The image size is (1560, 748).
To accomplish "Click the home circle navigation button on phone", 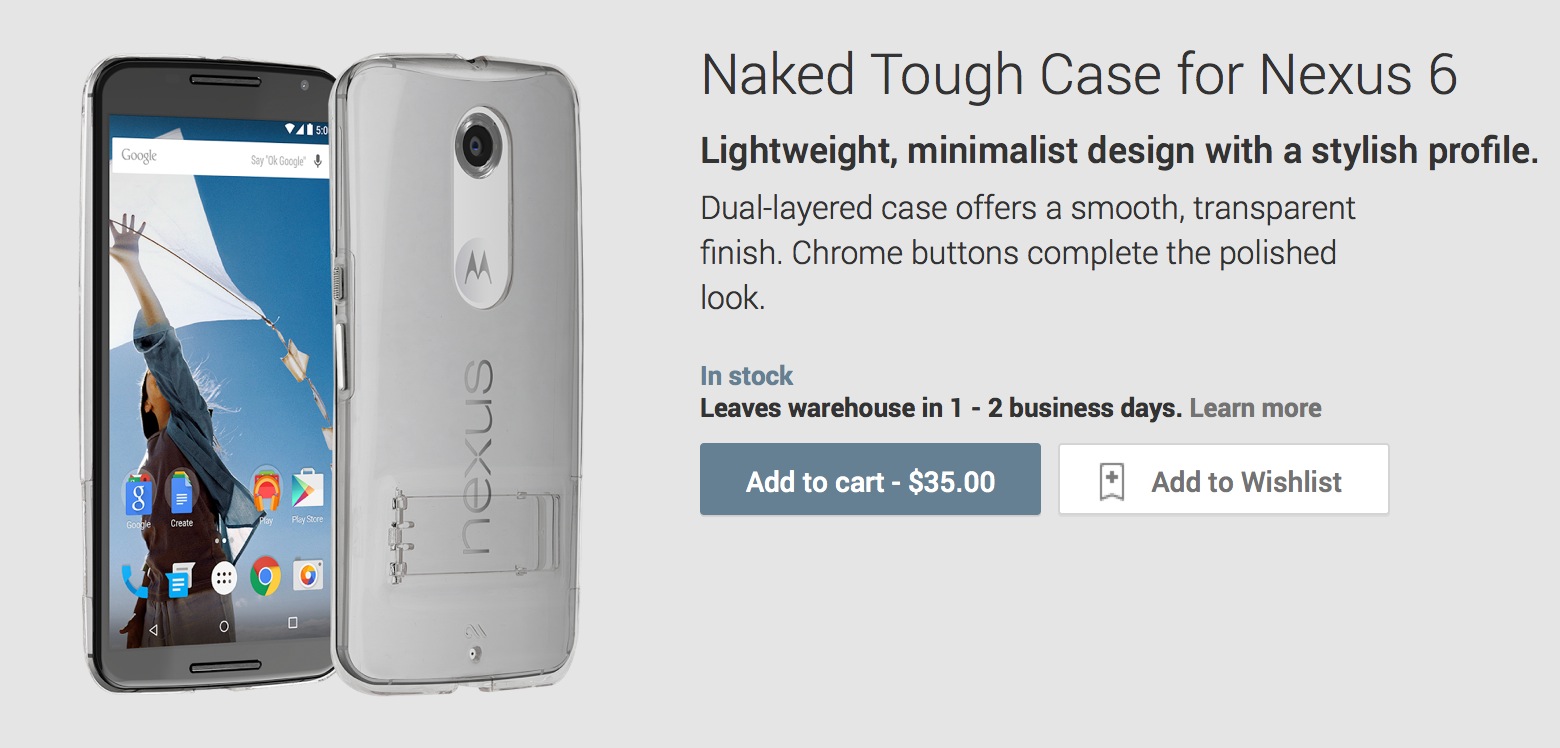I will tap(224, 626).
